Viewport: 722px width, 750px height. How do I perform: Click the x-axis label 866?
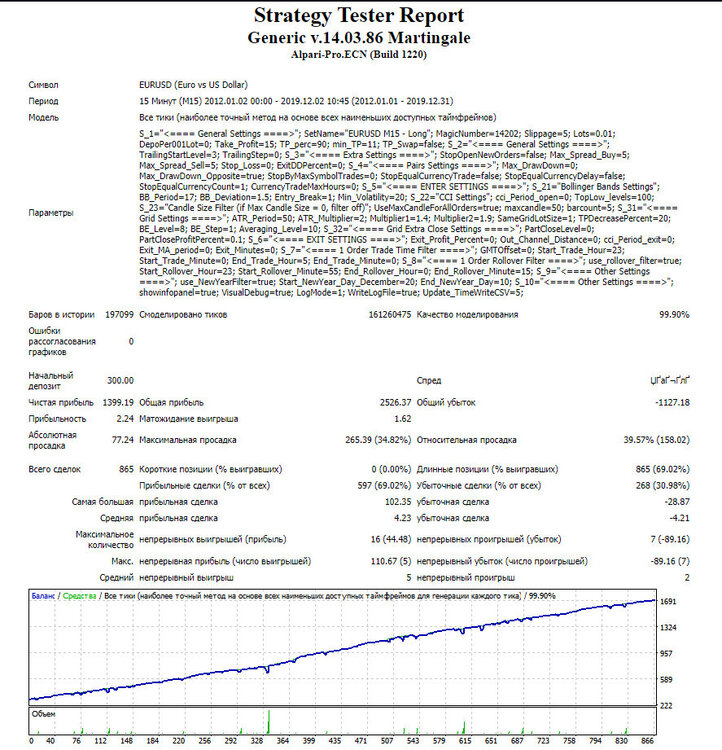(646, 740)
